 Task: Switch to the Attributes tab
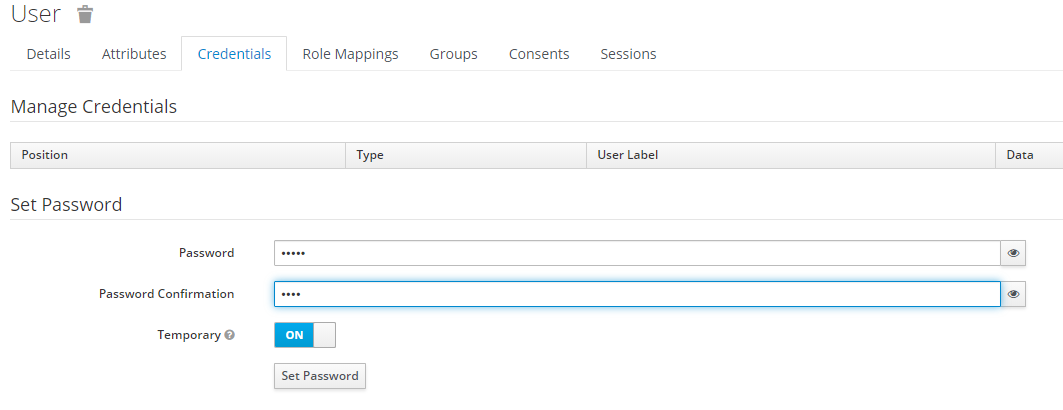tap(134, 54)
